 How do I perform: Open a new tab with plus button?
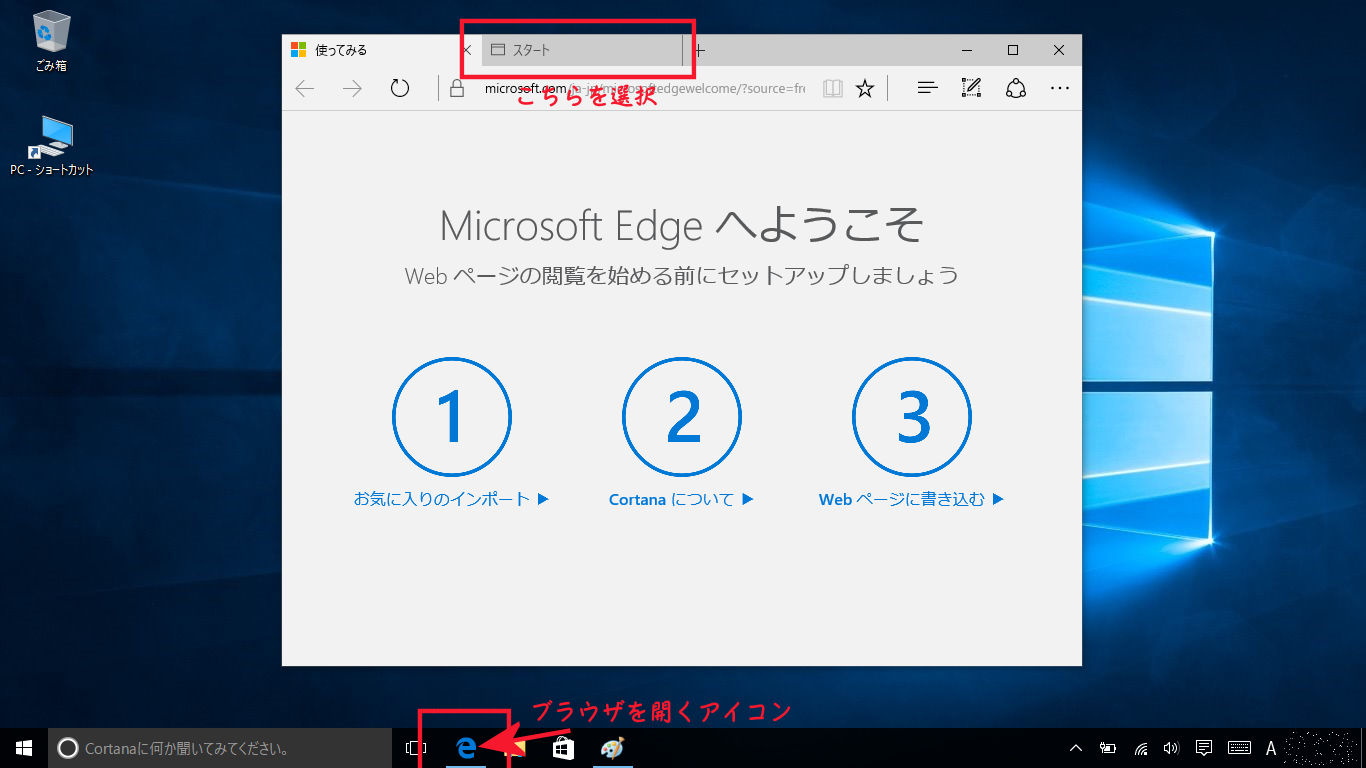[x=700, y=50]
